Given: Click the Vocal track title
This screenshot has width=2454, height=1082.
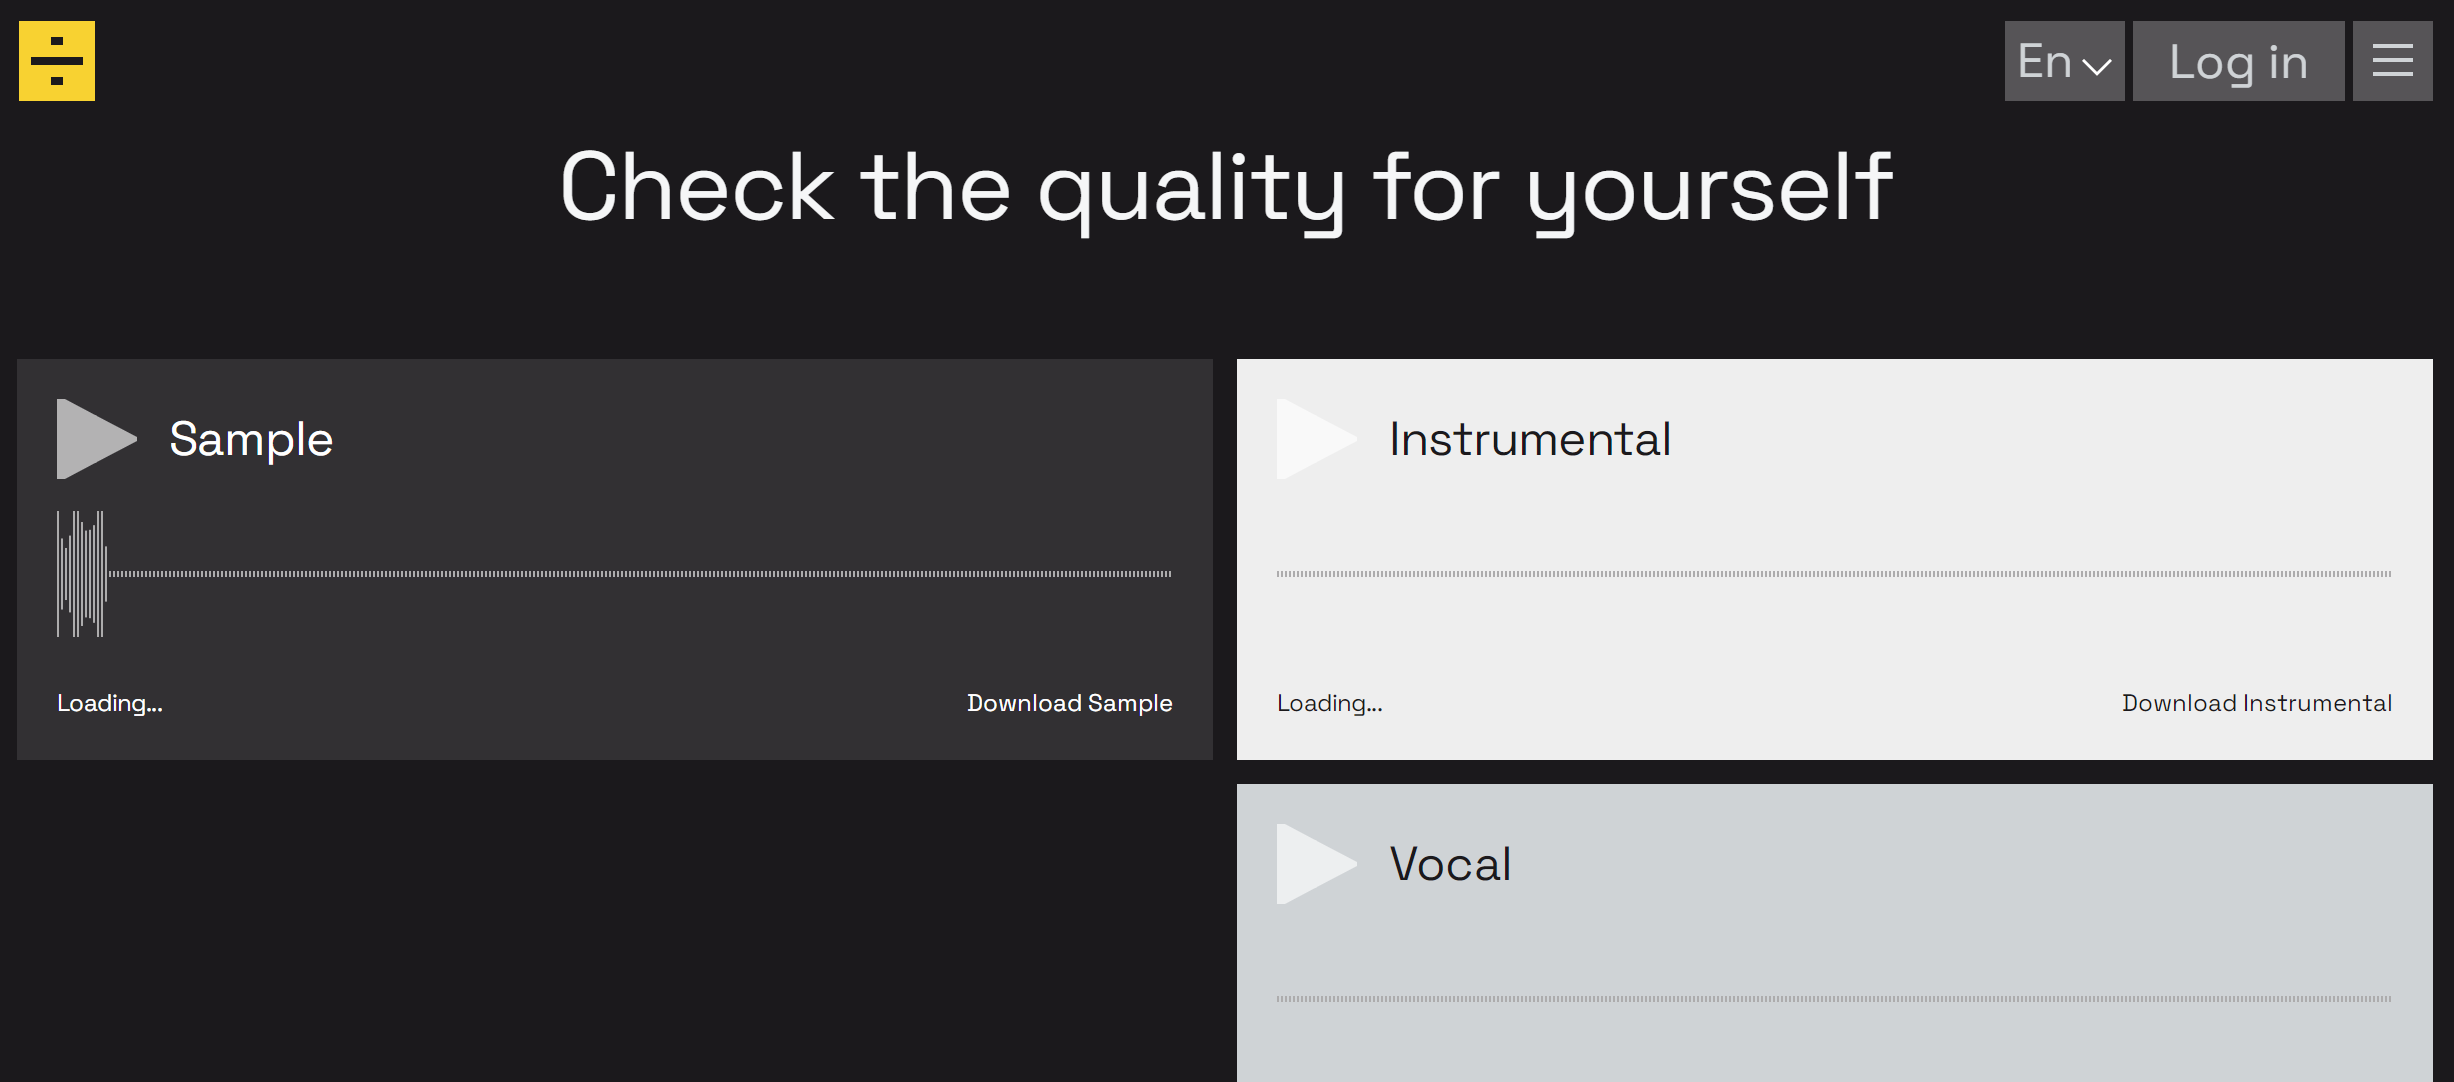Looking at the screenshot, I should tap(1450, 864).
